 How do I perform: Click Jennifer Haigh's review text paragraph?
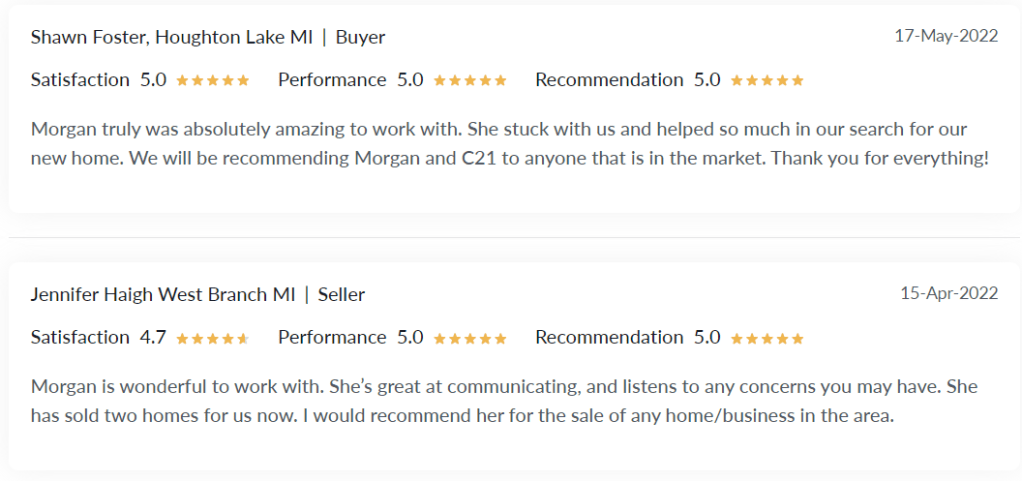pyautogui.click(x=504, y=401)
